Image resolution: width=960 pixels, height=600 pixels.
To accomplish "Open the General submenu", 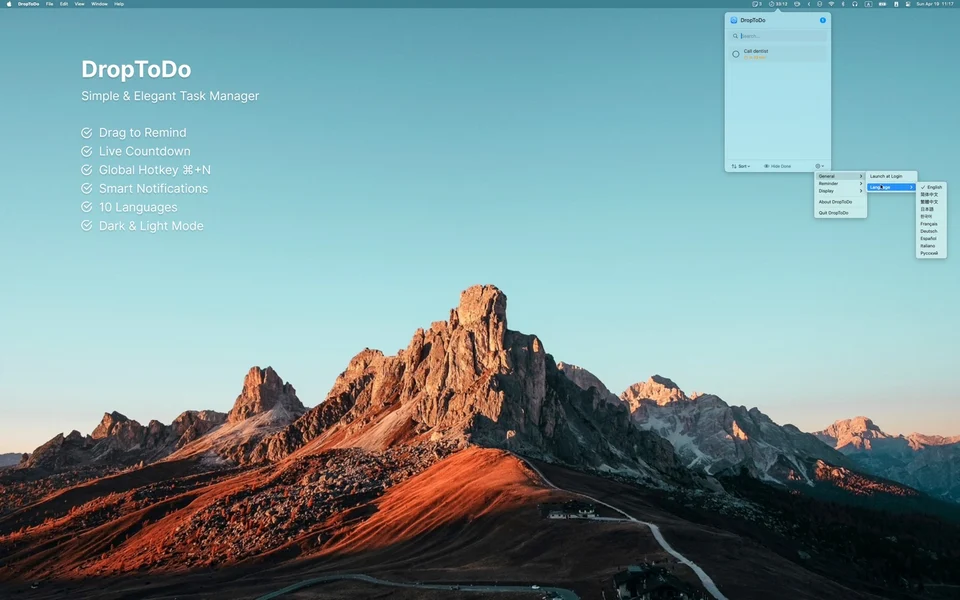I will click(x=840, y=176).
